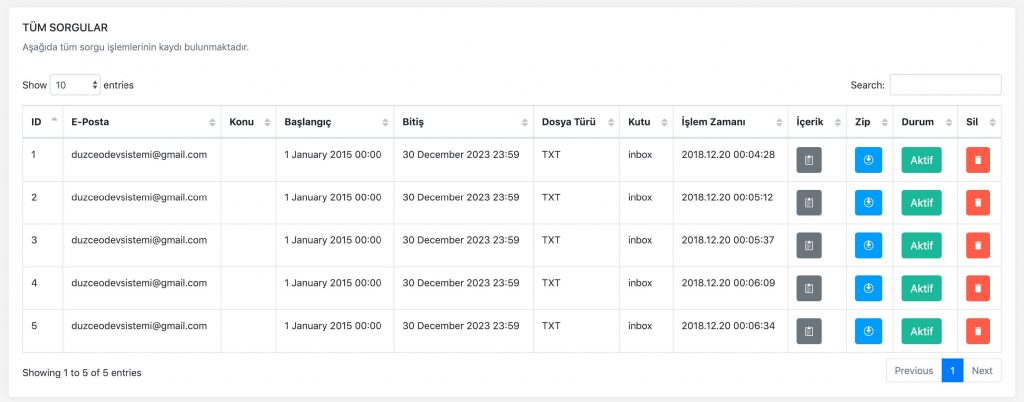The width and height of the screenshot is (1024, 402).
Task: Download zip for query ID 4
Action: tap(868, 288)
